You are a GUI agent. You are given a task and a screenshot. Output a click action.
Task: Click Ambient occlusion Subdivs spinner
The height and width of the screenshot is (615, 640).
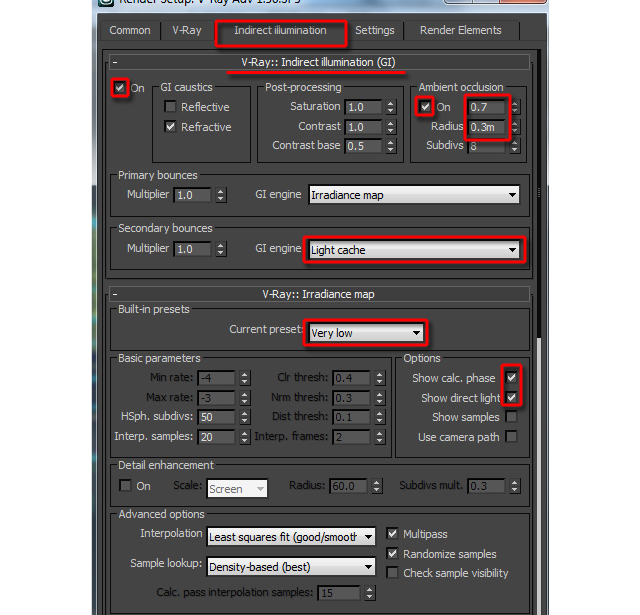pos(515,146)
